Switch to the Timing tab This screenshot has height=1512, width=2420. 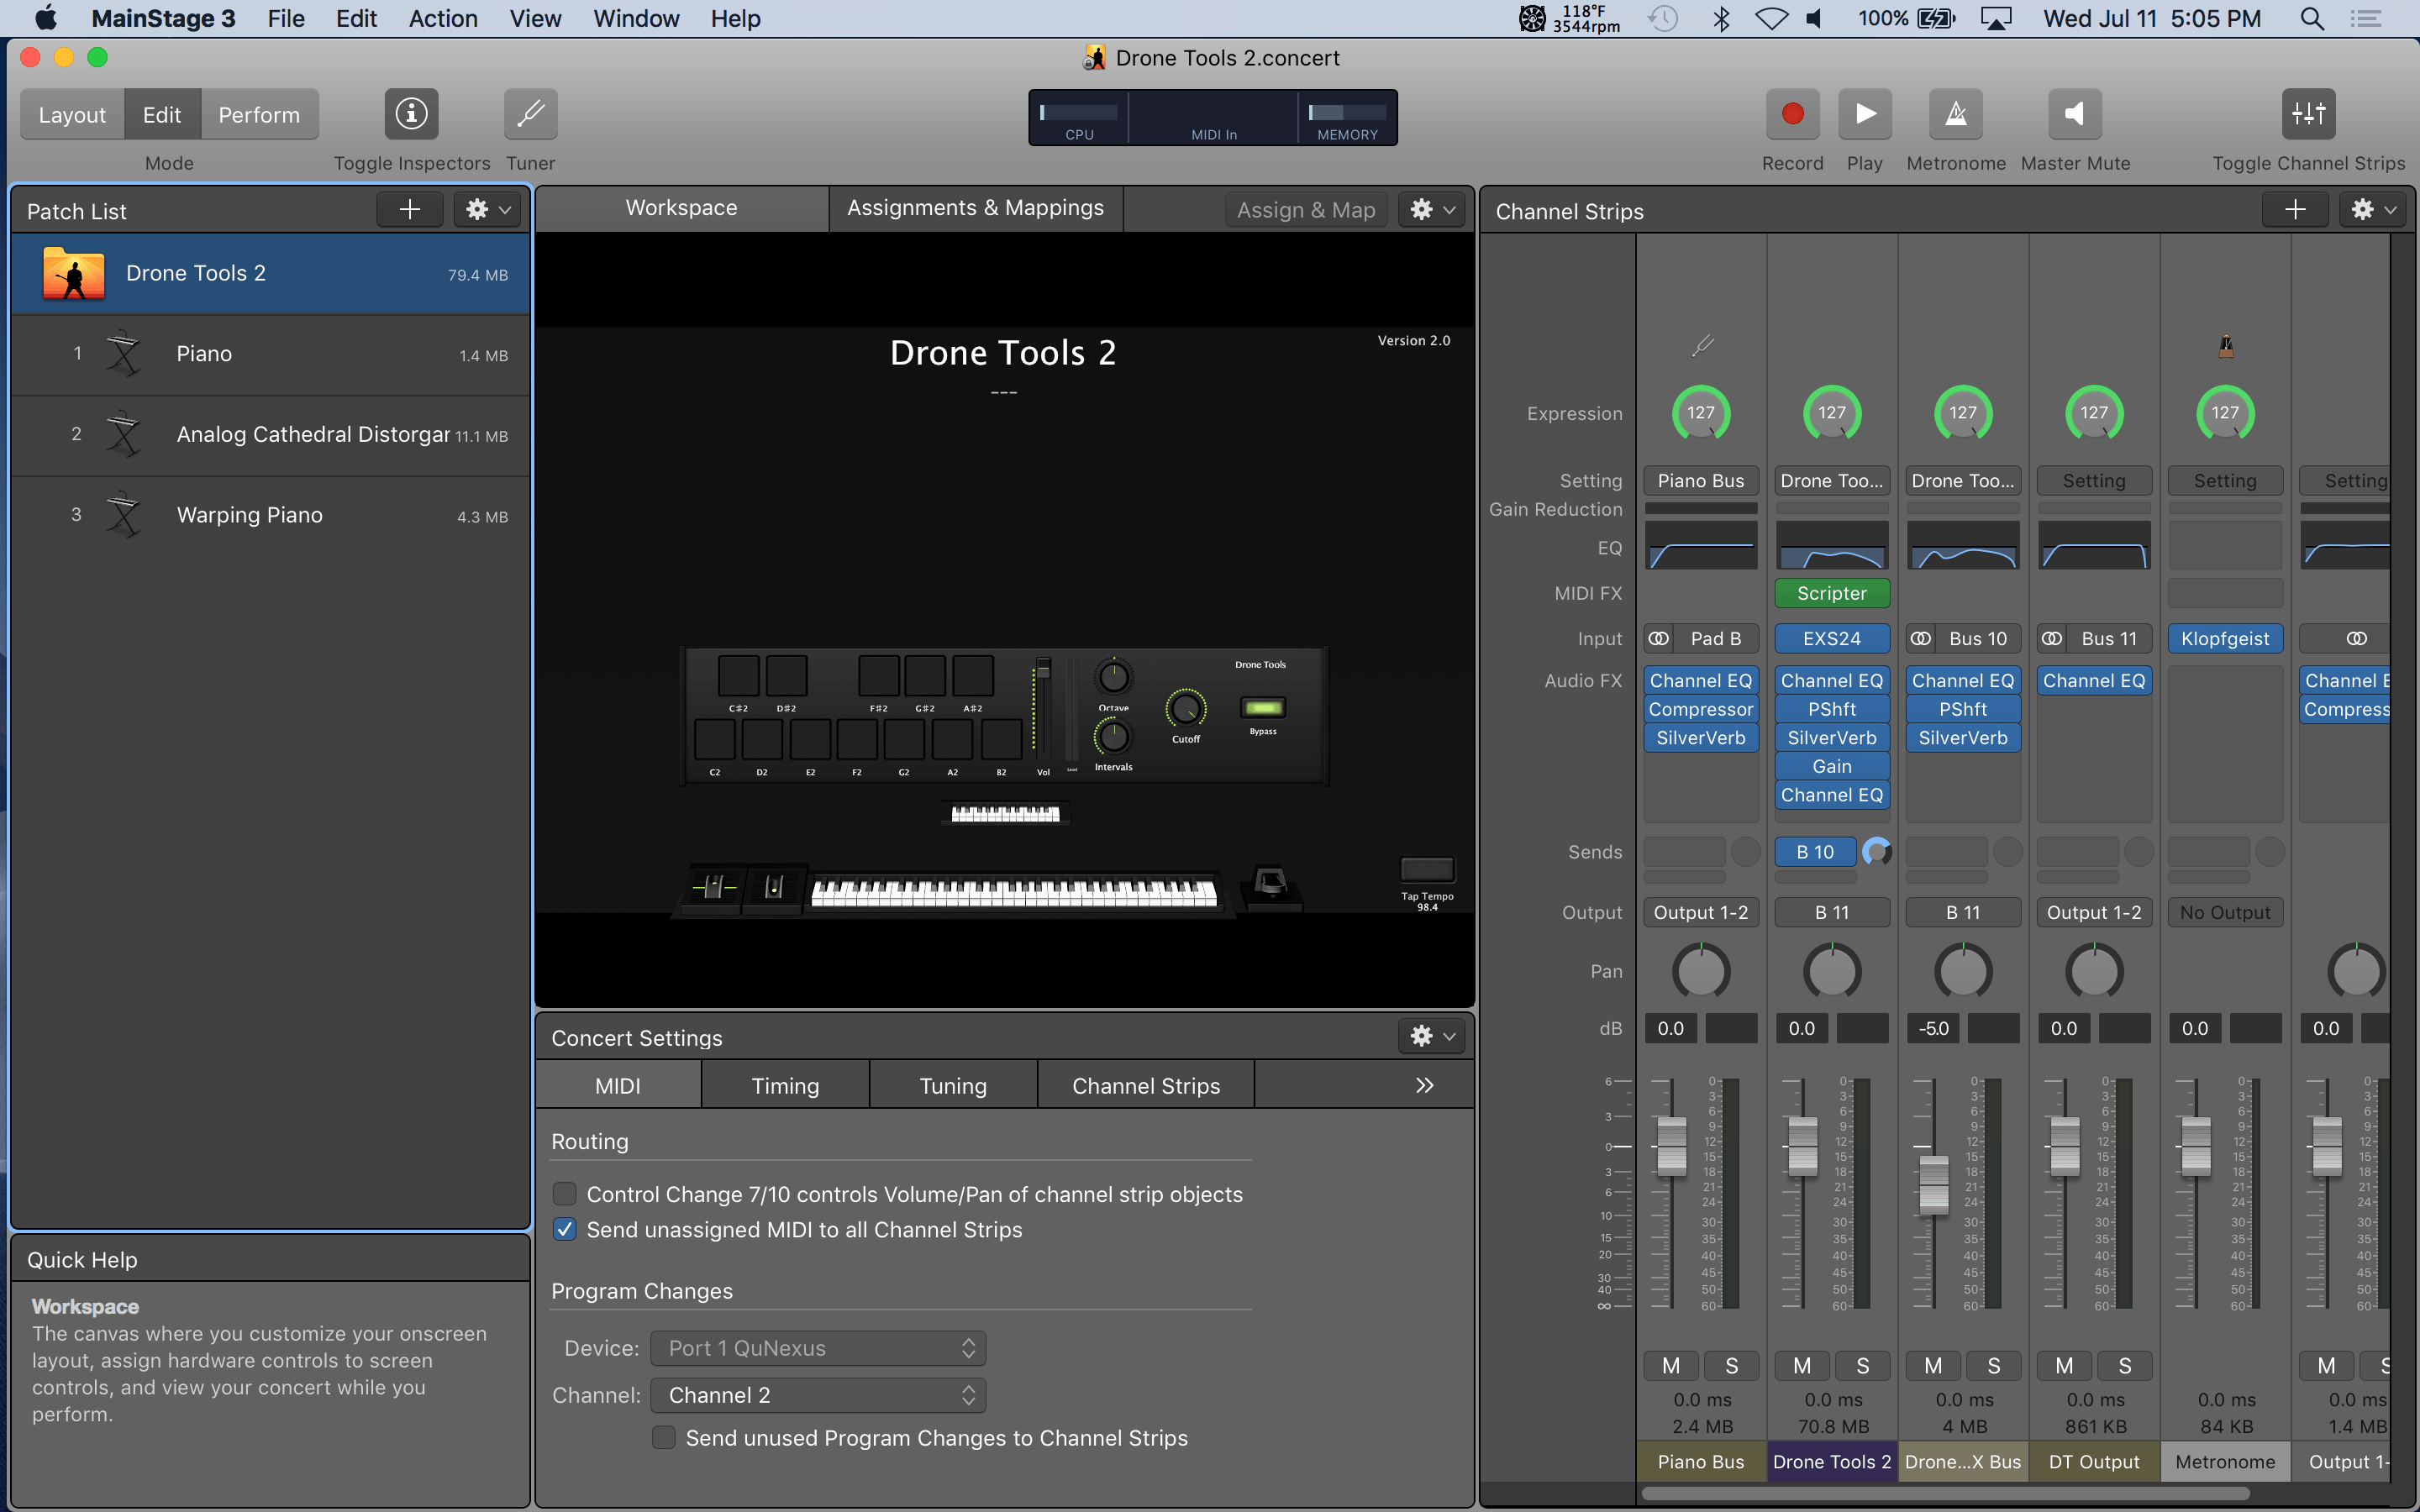pyautogui.click(x=785, y=1086)
